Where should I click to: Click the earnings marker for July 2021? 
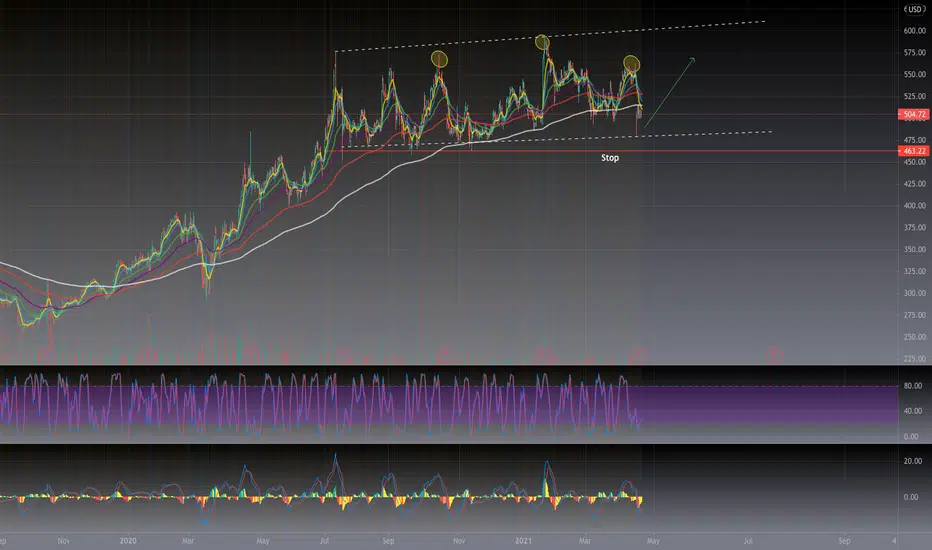tap(773, 355)
